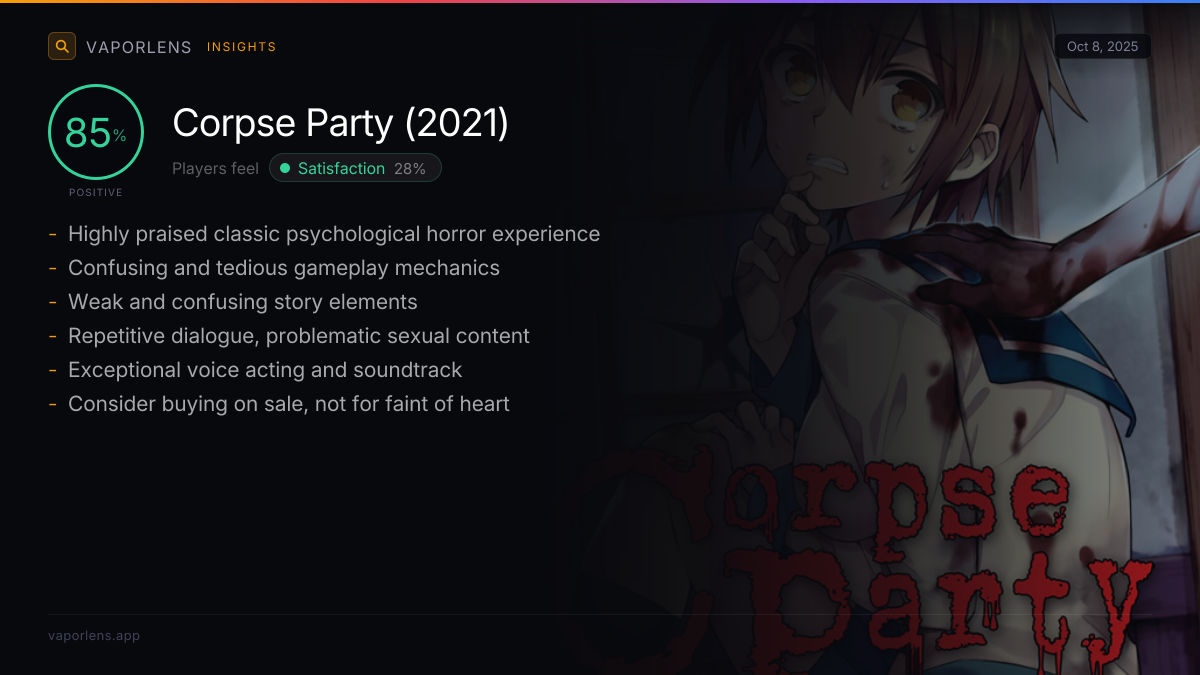This screenshot has height=675, width=1200.
Task: Open the vaporlens.app footer link
Action: pyautogui.click(x=94, y=635)
